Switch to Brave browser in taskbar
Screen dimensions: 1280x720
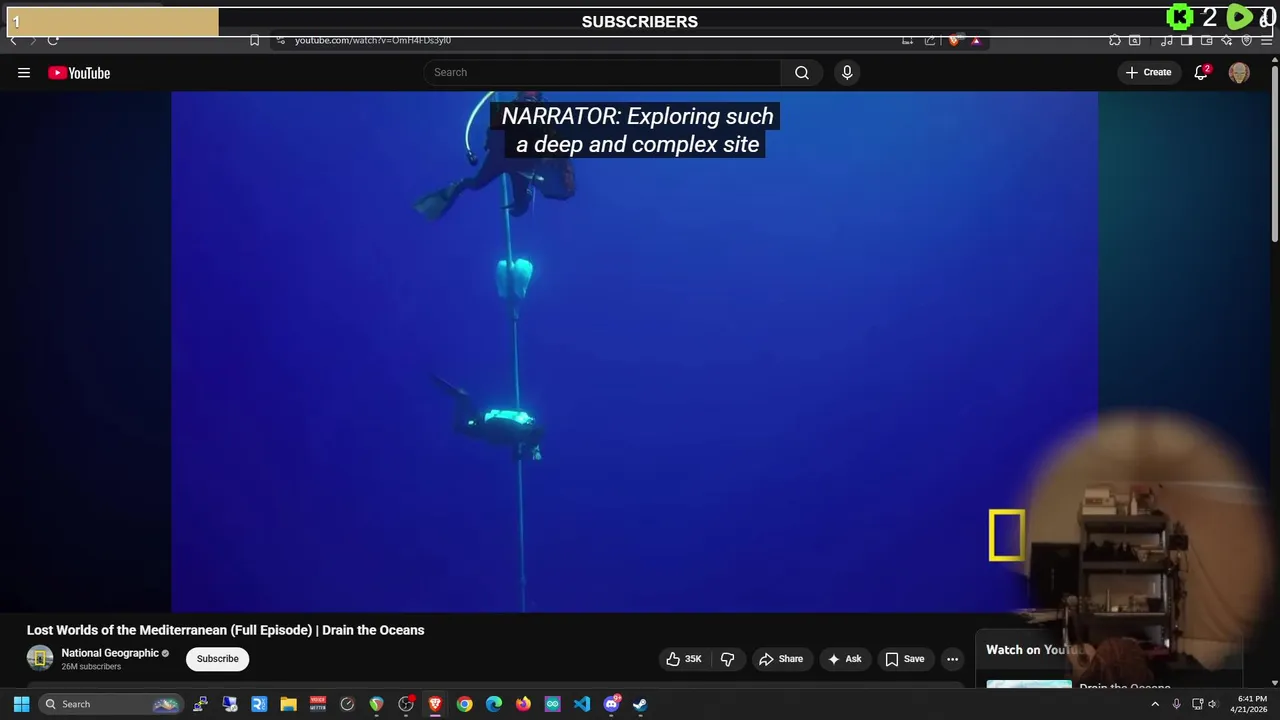435,704
